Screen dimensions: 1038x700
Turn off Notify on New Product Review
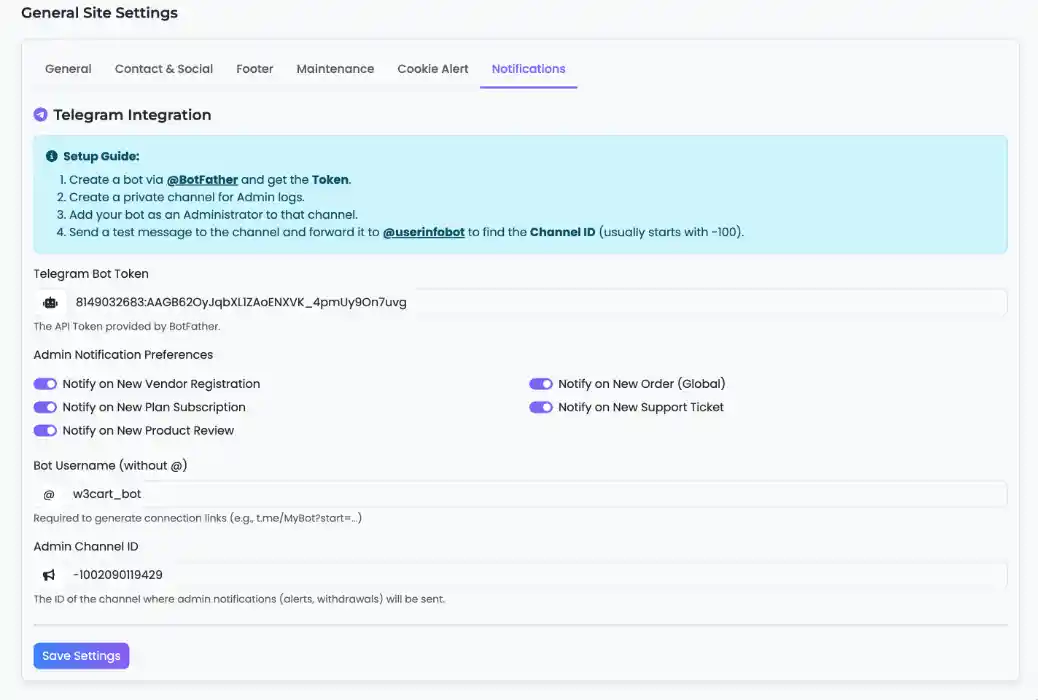tap(44, 430)
